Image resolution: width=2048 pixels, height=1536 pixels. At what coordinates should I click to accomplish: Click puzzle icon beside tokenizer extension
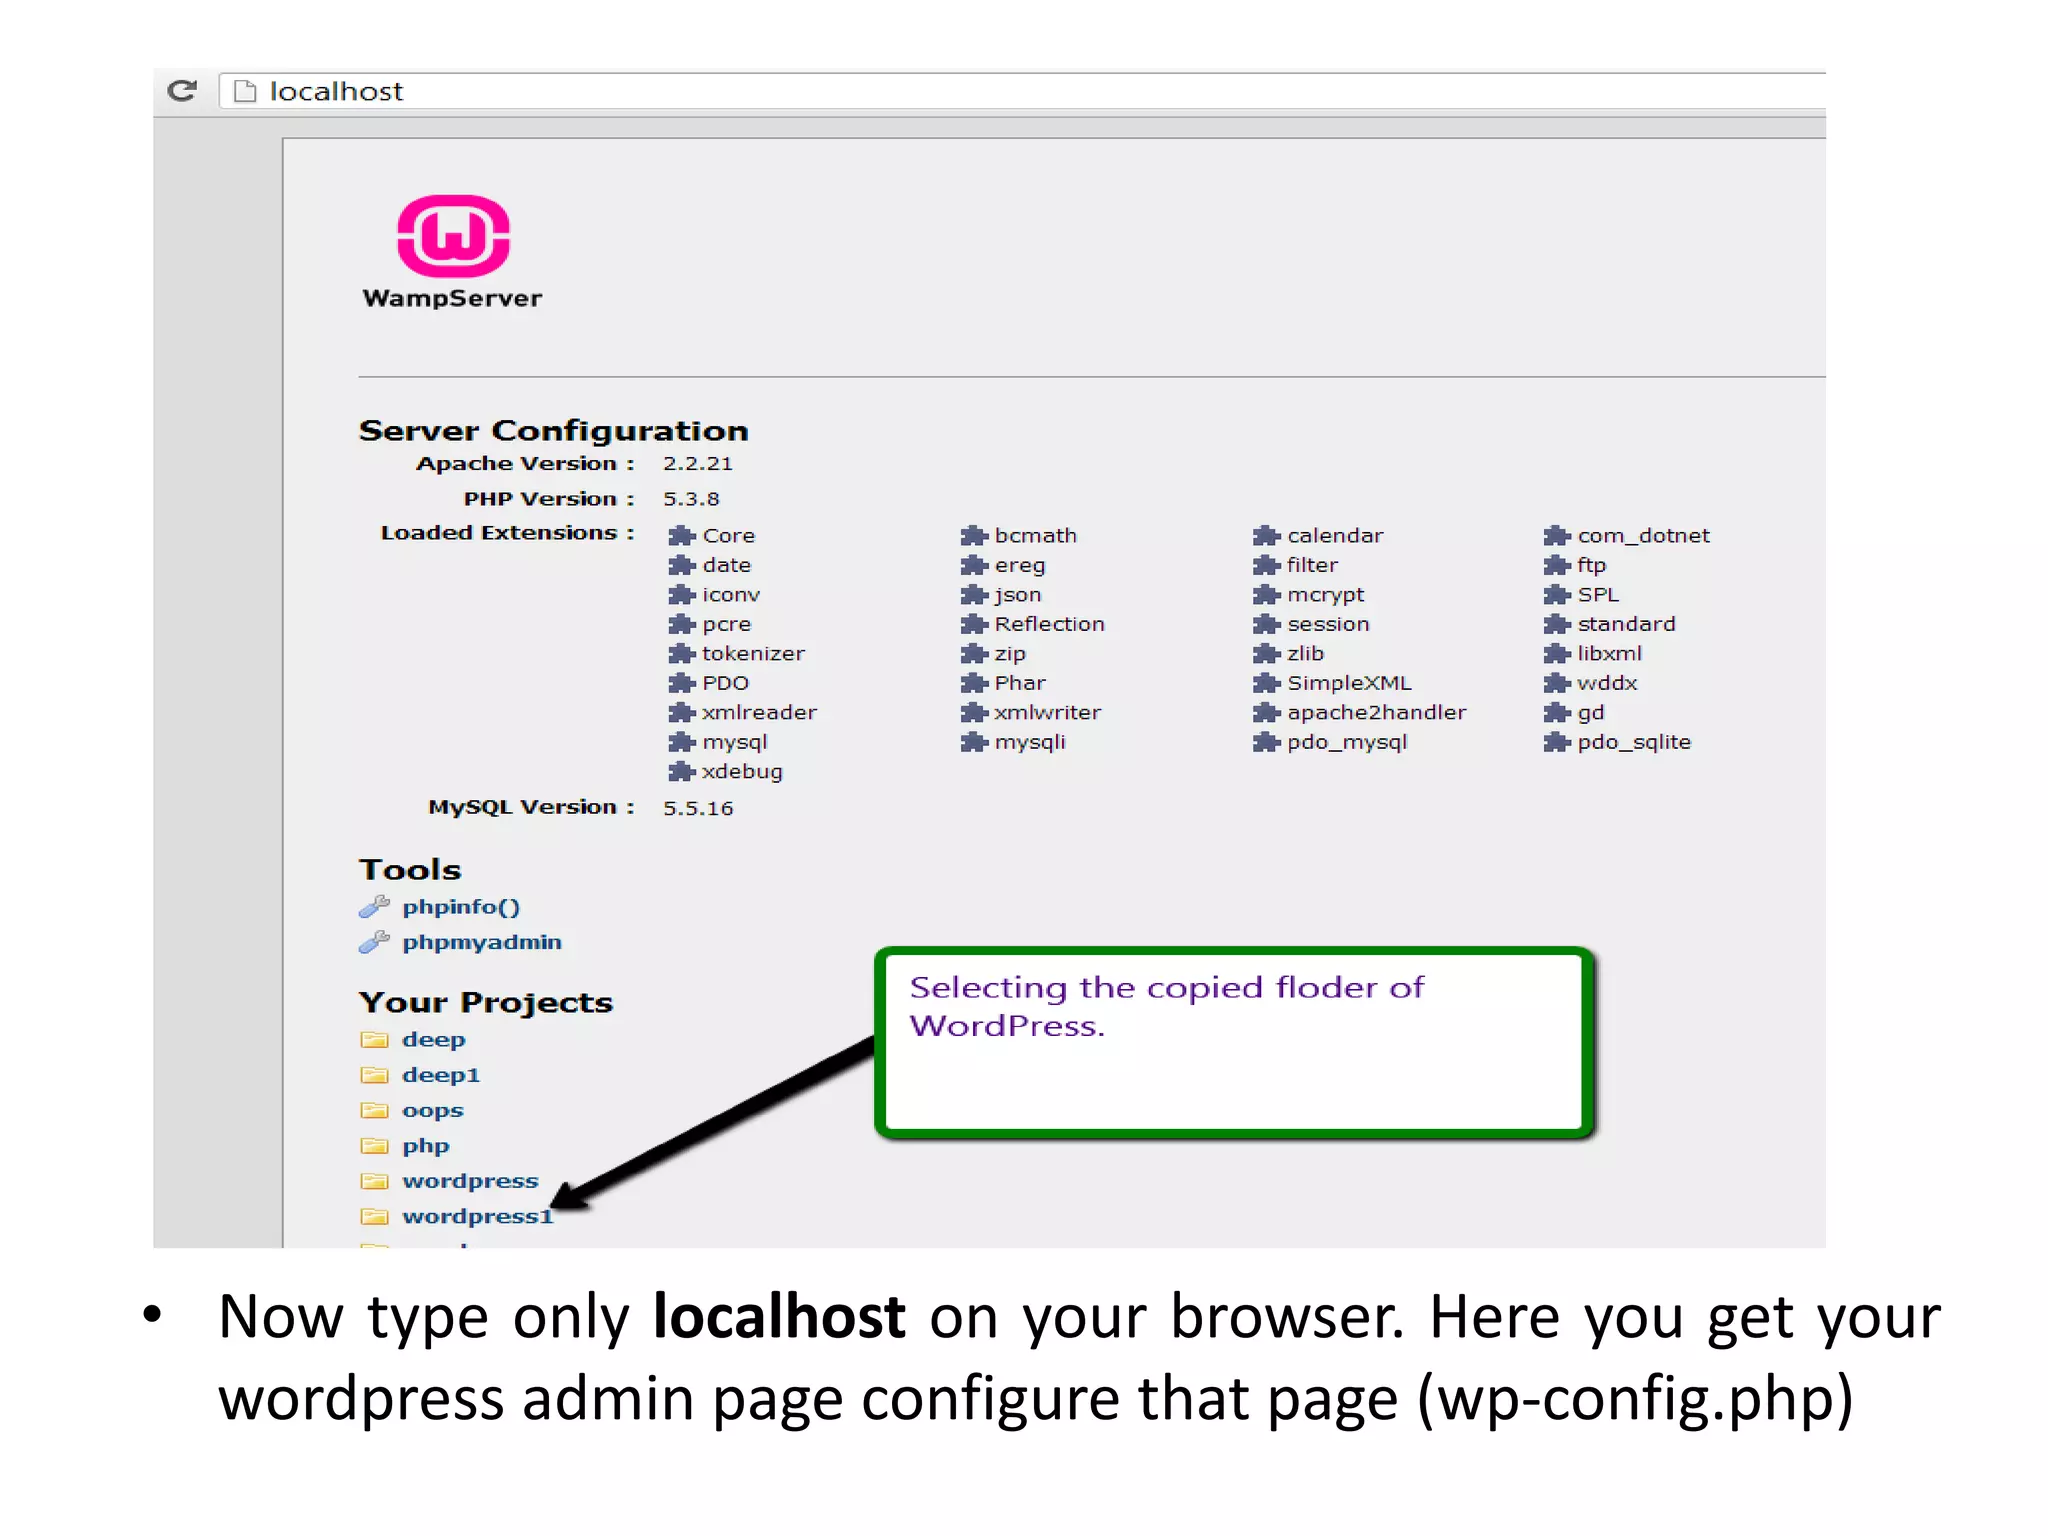681,654
